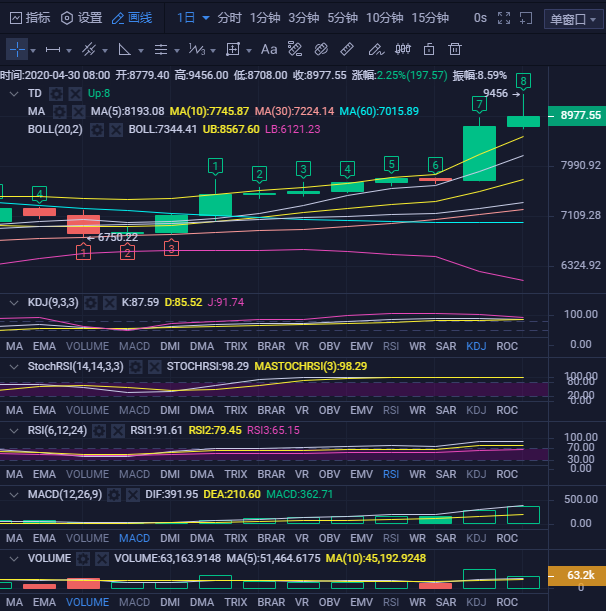Remove the StochRSI indicator with X
Viewport: 606px width, 611px height.
point(154,367)
